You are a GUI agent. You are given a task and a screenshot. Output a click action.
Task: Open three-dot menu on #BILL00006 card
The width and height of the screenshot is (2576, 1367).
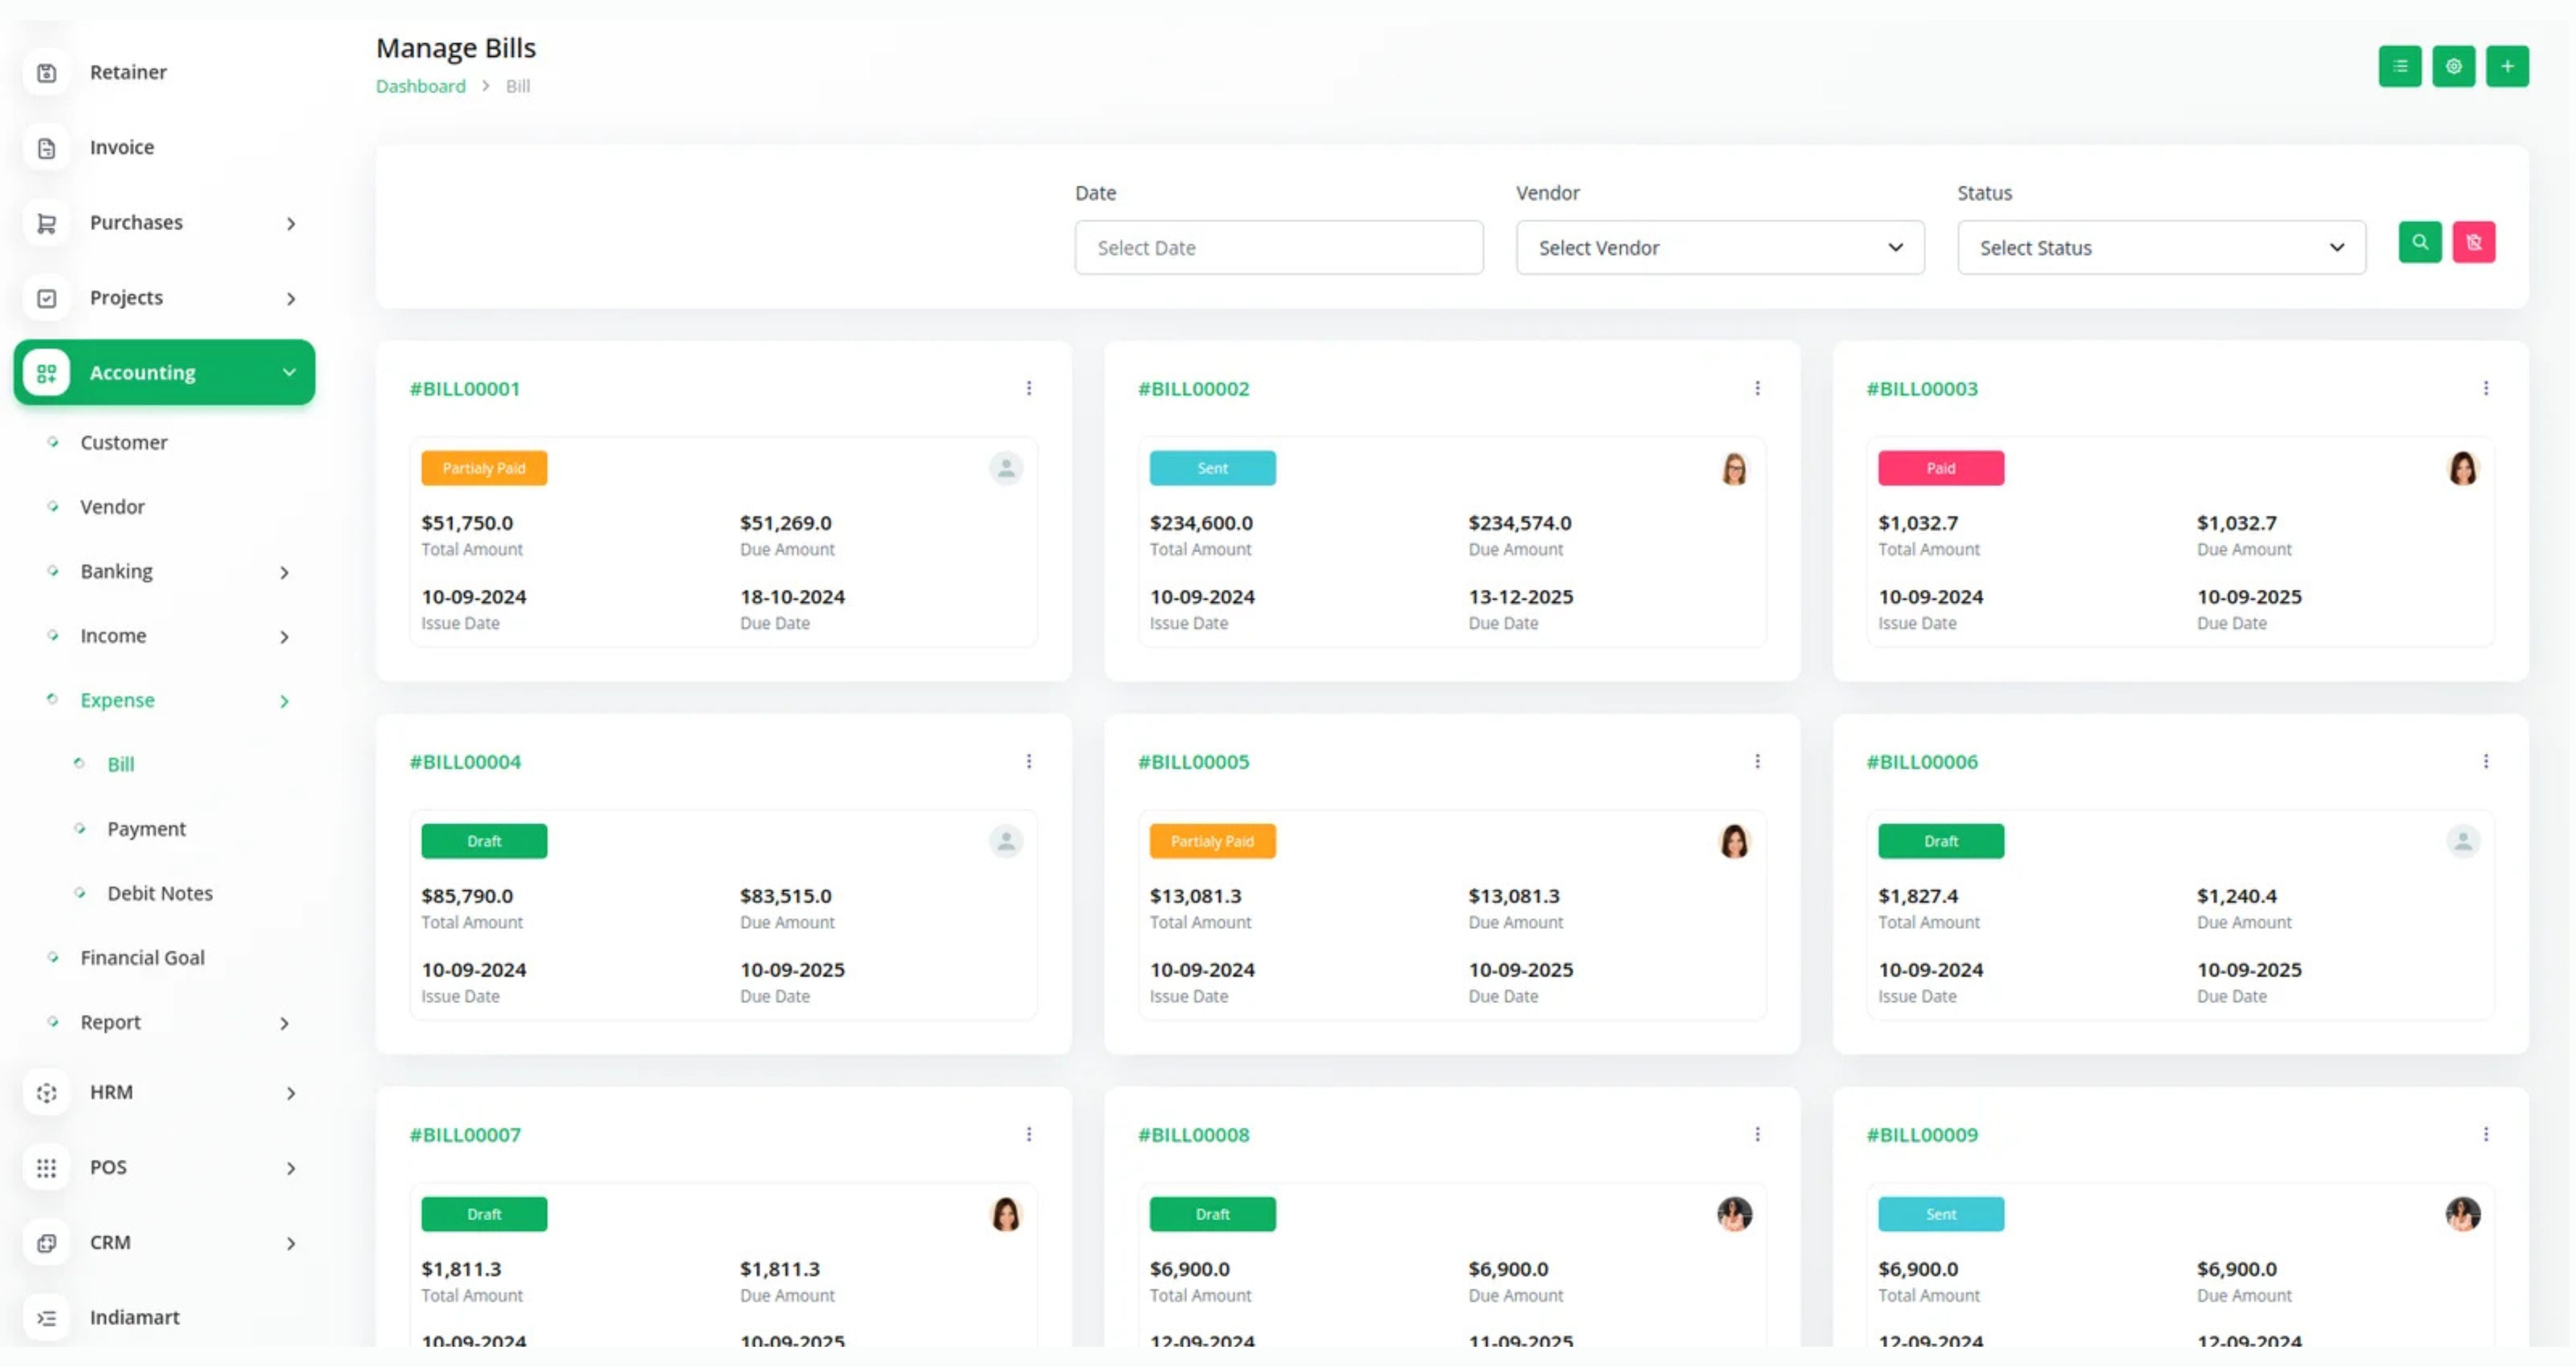coord(2485,761)
